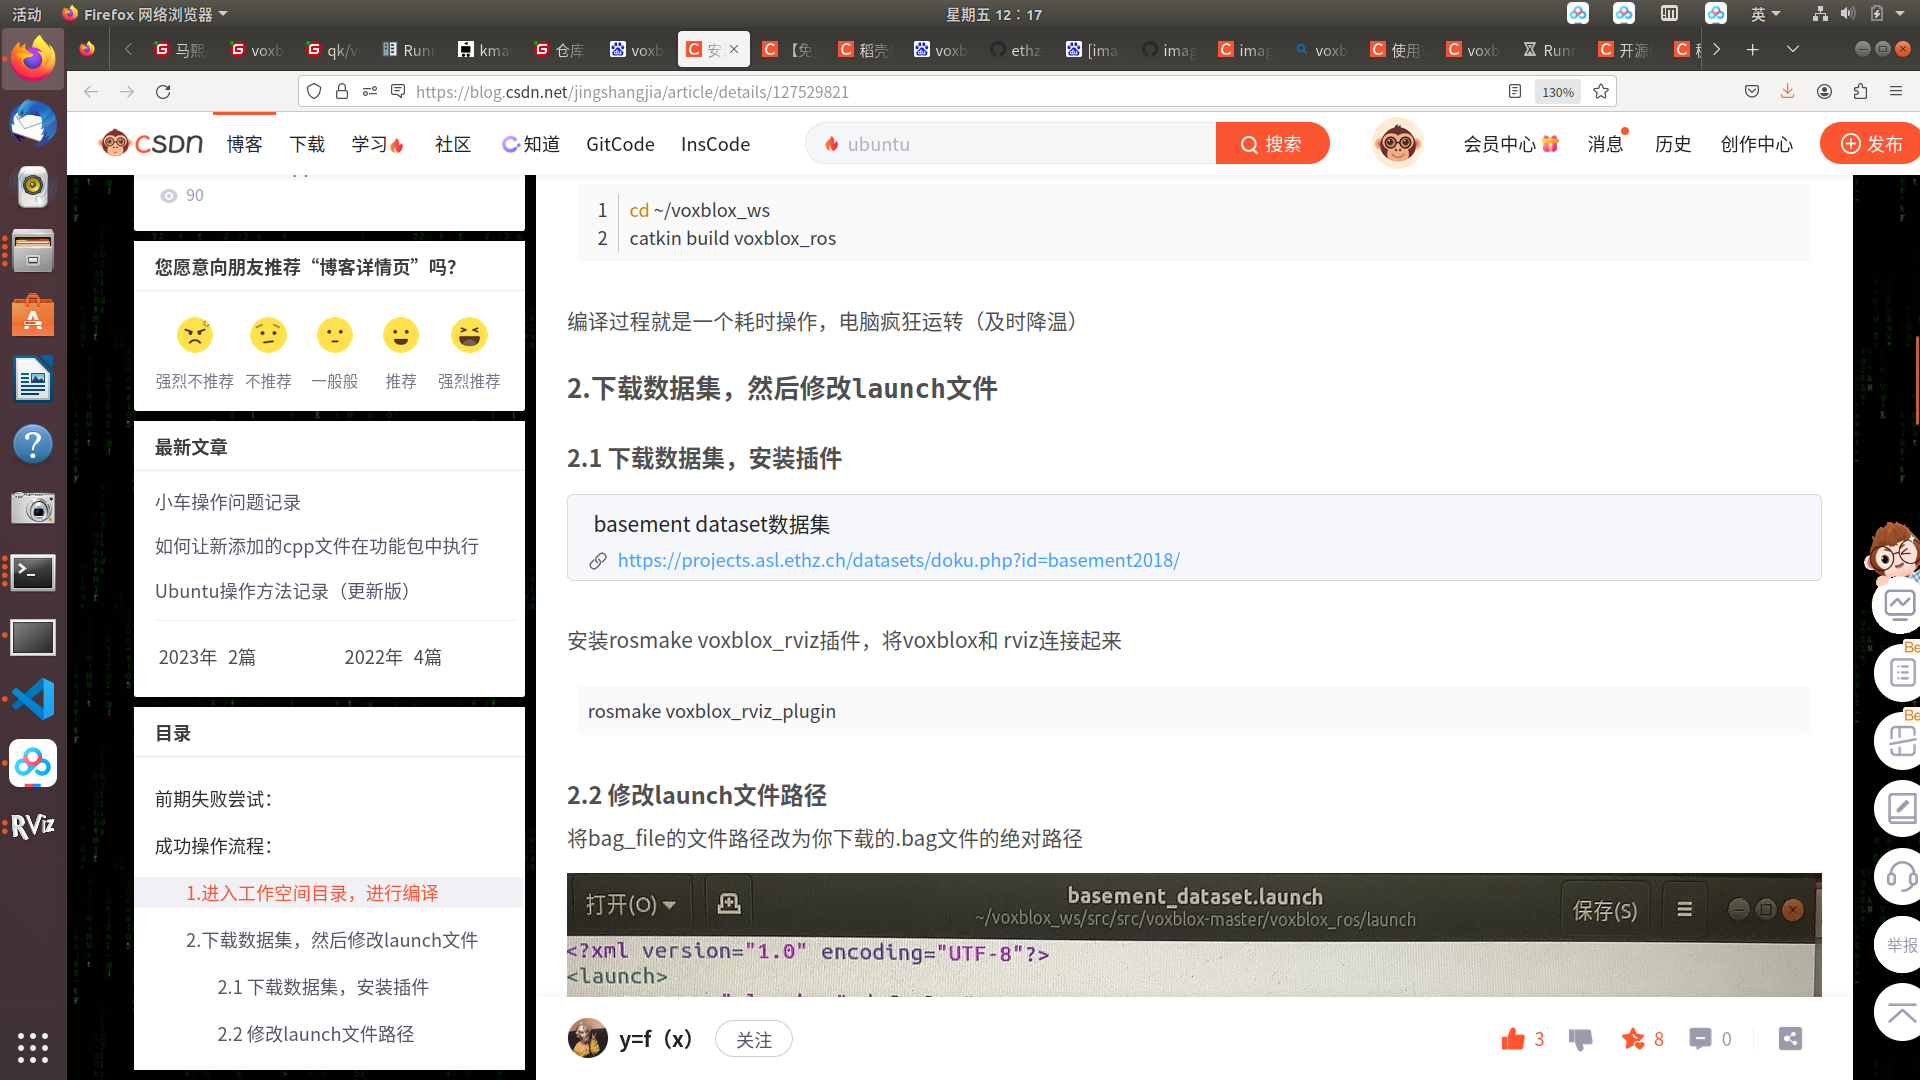Viewport: 1920px width, 1080px height.
Task: Click the back-to-top arrow icon
Action: [x=1899, y=1012]
